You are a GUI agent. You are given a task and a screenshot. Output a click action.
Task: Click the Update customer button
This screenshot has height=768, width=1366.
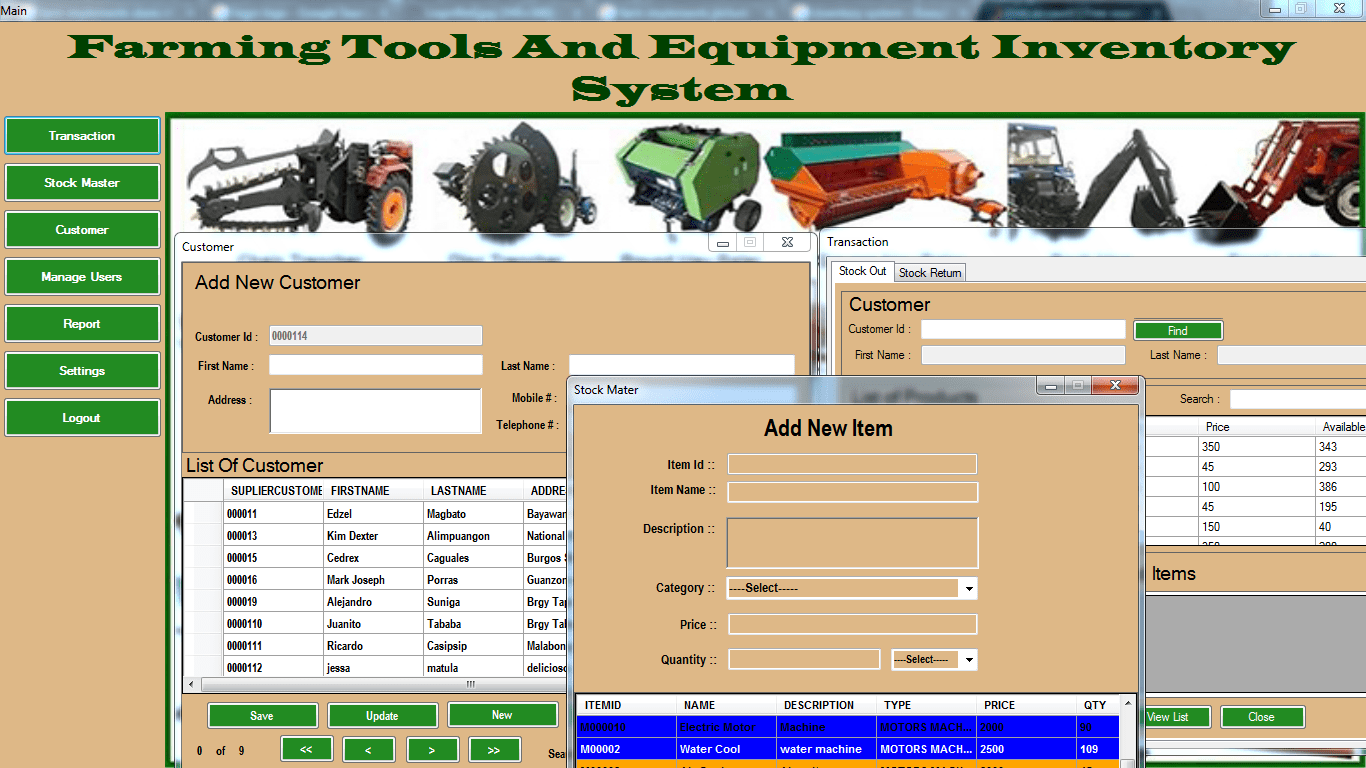click(383, 715)
